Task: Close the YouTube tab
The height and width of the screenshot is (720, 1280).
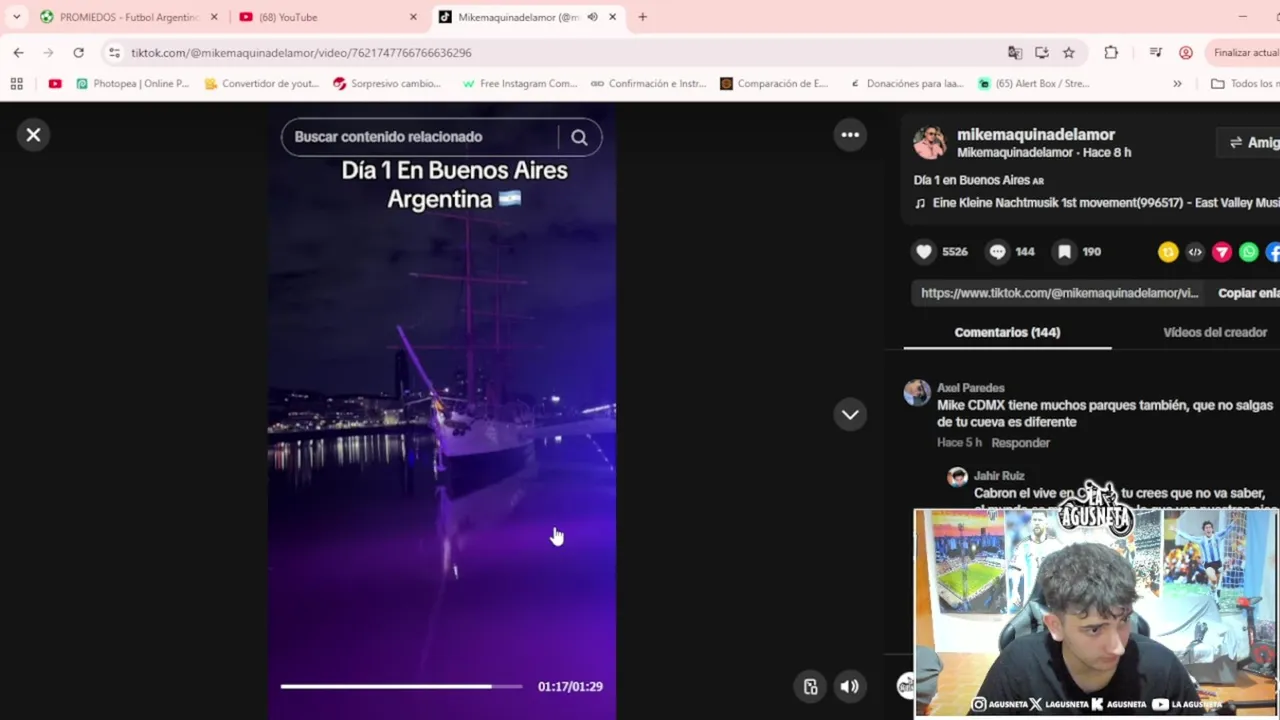Action: [413, 17]
